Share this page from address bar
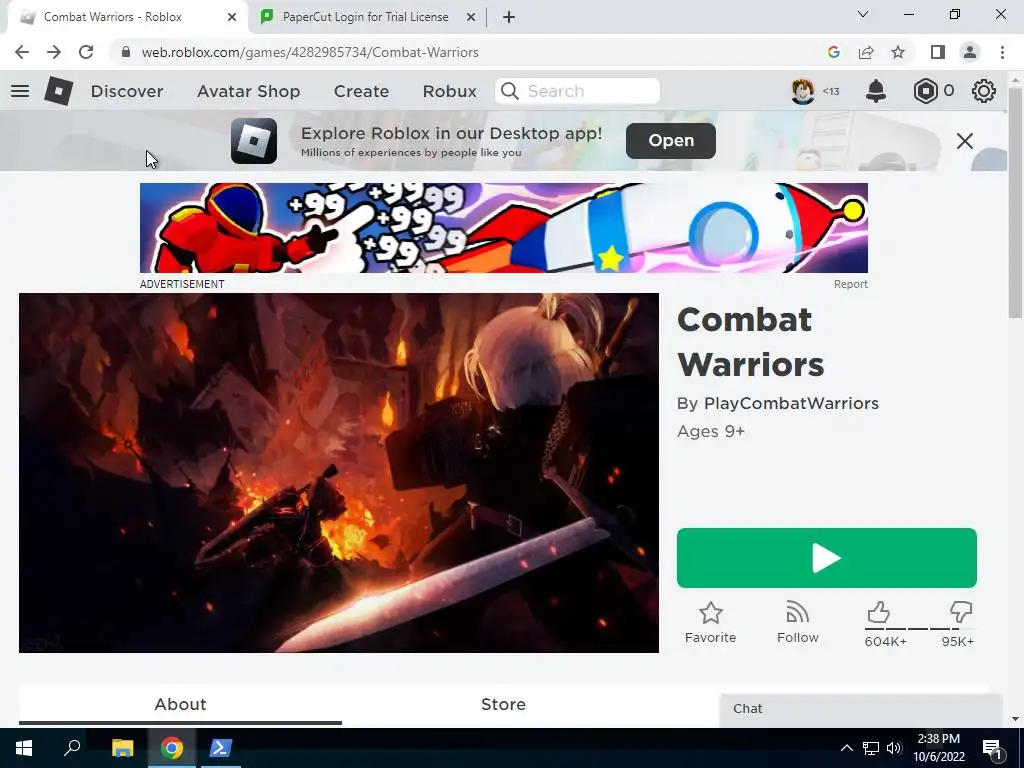Screen dimensions: 1024x768 [x=866, y=52]
